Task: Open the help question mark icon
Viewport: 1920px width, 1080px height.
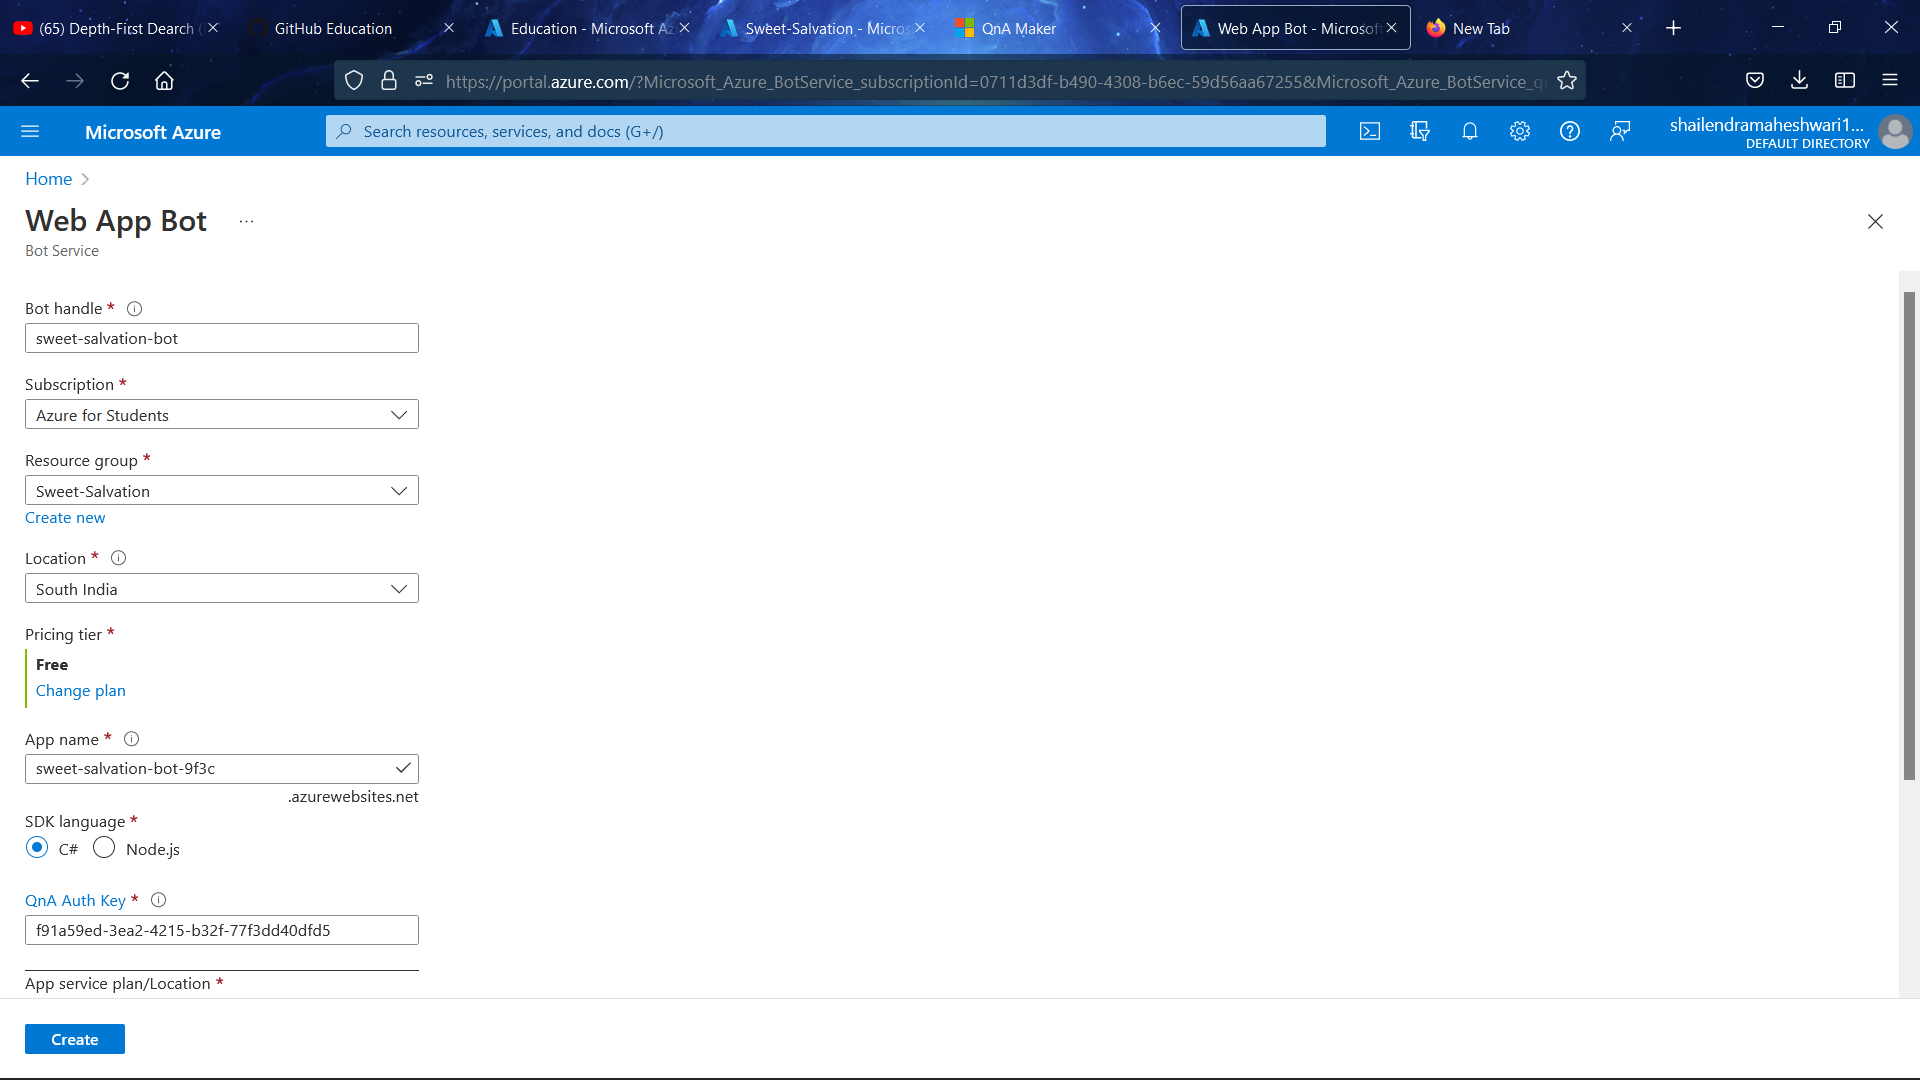Action: [1570, 131]
